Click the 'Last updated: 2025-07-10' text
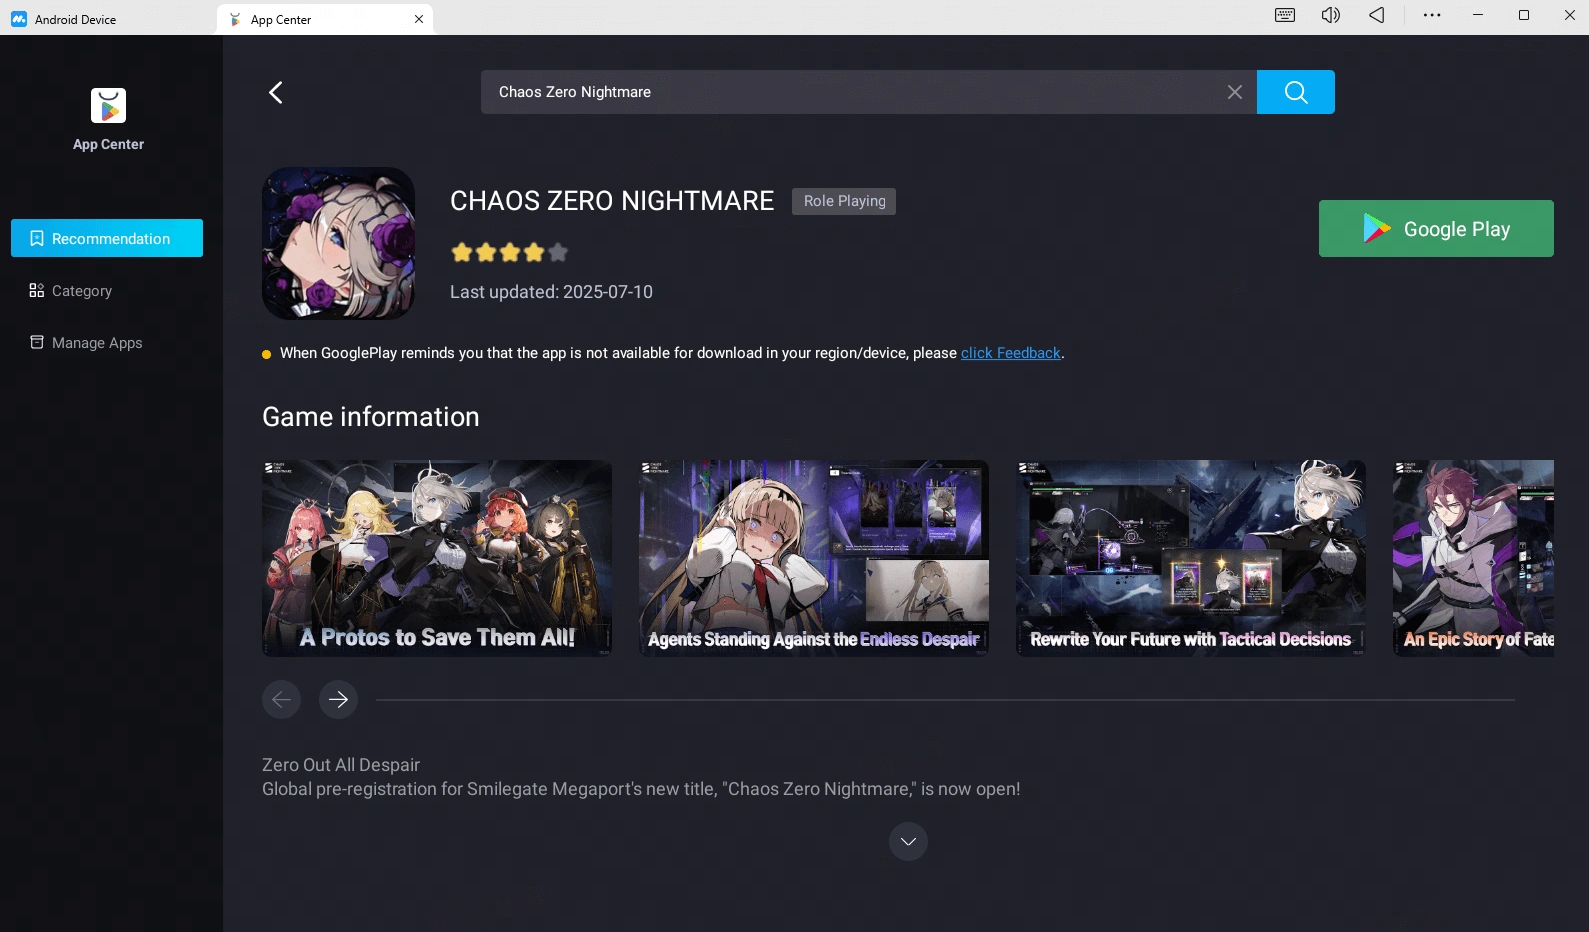The height and width of the screenshot is (932, 1589). point(551,292)
